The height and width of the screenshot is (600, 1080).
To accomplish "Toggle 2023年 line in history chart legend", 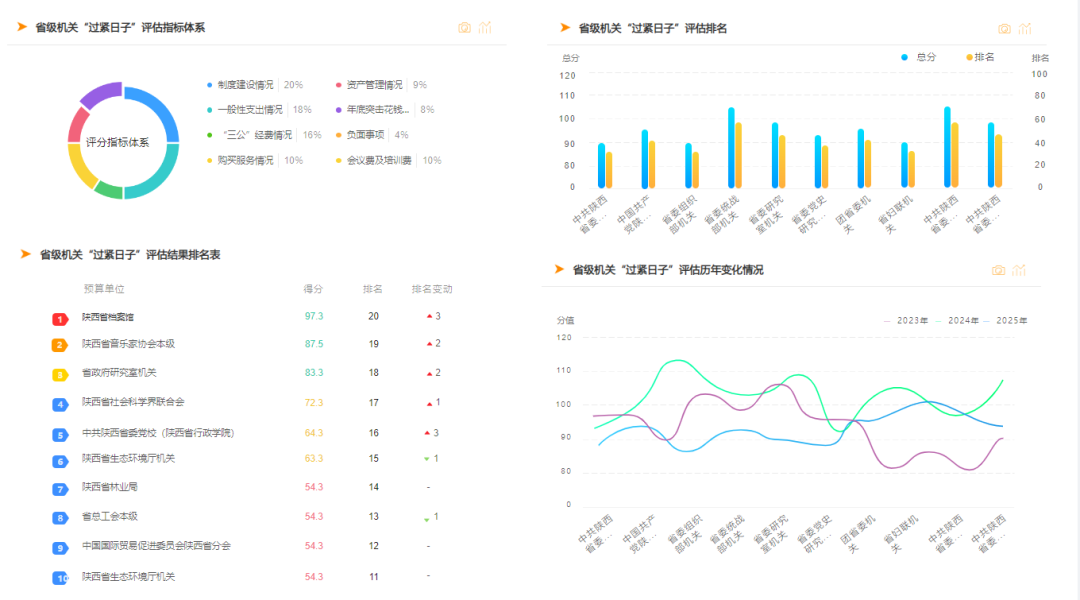I will coord(905,320).
